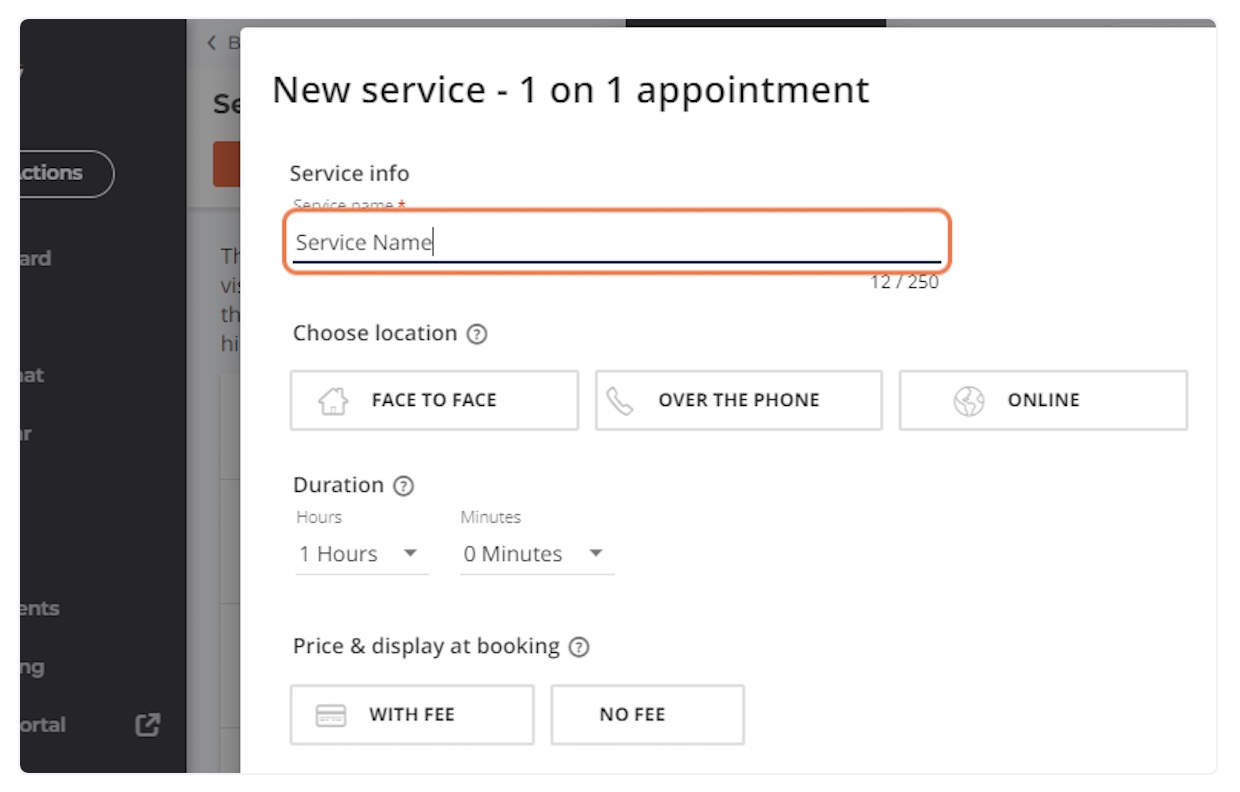Click the globe icon in Online button
Screen dimensions: 1240x792
coord(968,401)
